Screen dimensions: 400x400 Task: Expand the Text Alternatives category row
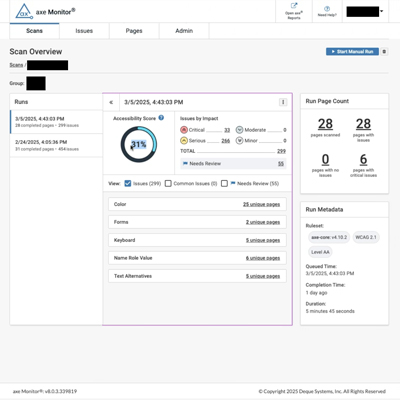click(x=197, y=276)
